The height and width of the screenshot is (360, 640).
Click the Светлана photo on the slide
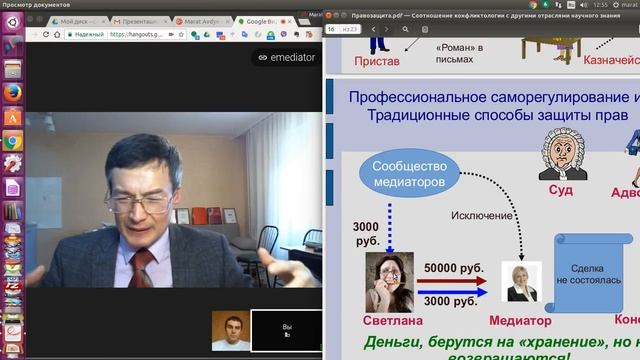coord(389,282)
